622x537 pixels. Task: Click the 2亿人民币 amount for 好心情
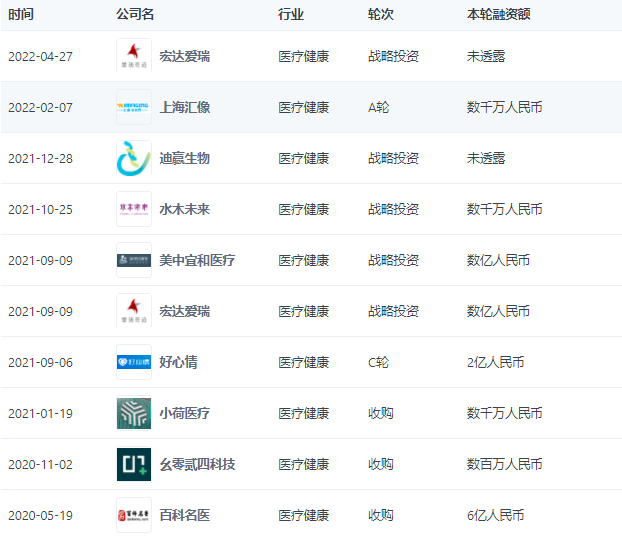point(495,362)
